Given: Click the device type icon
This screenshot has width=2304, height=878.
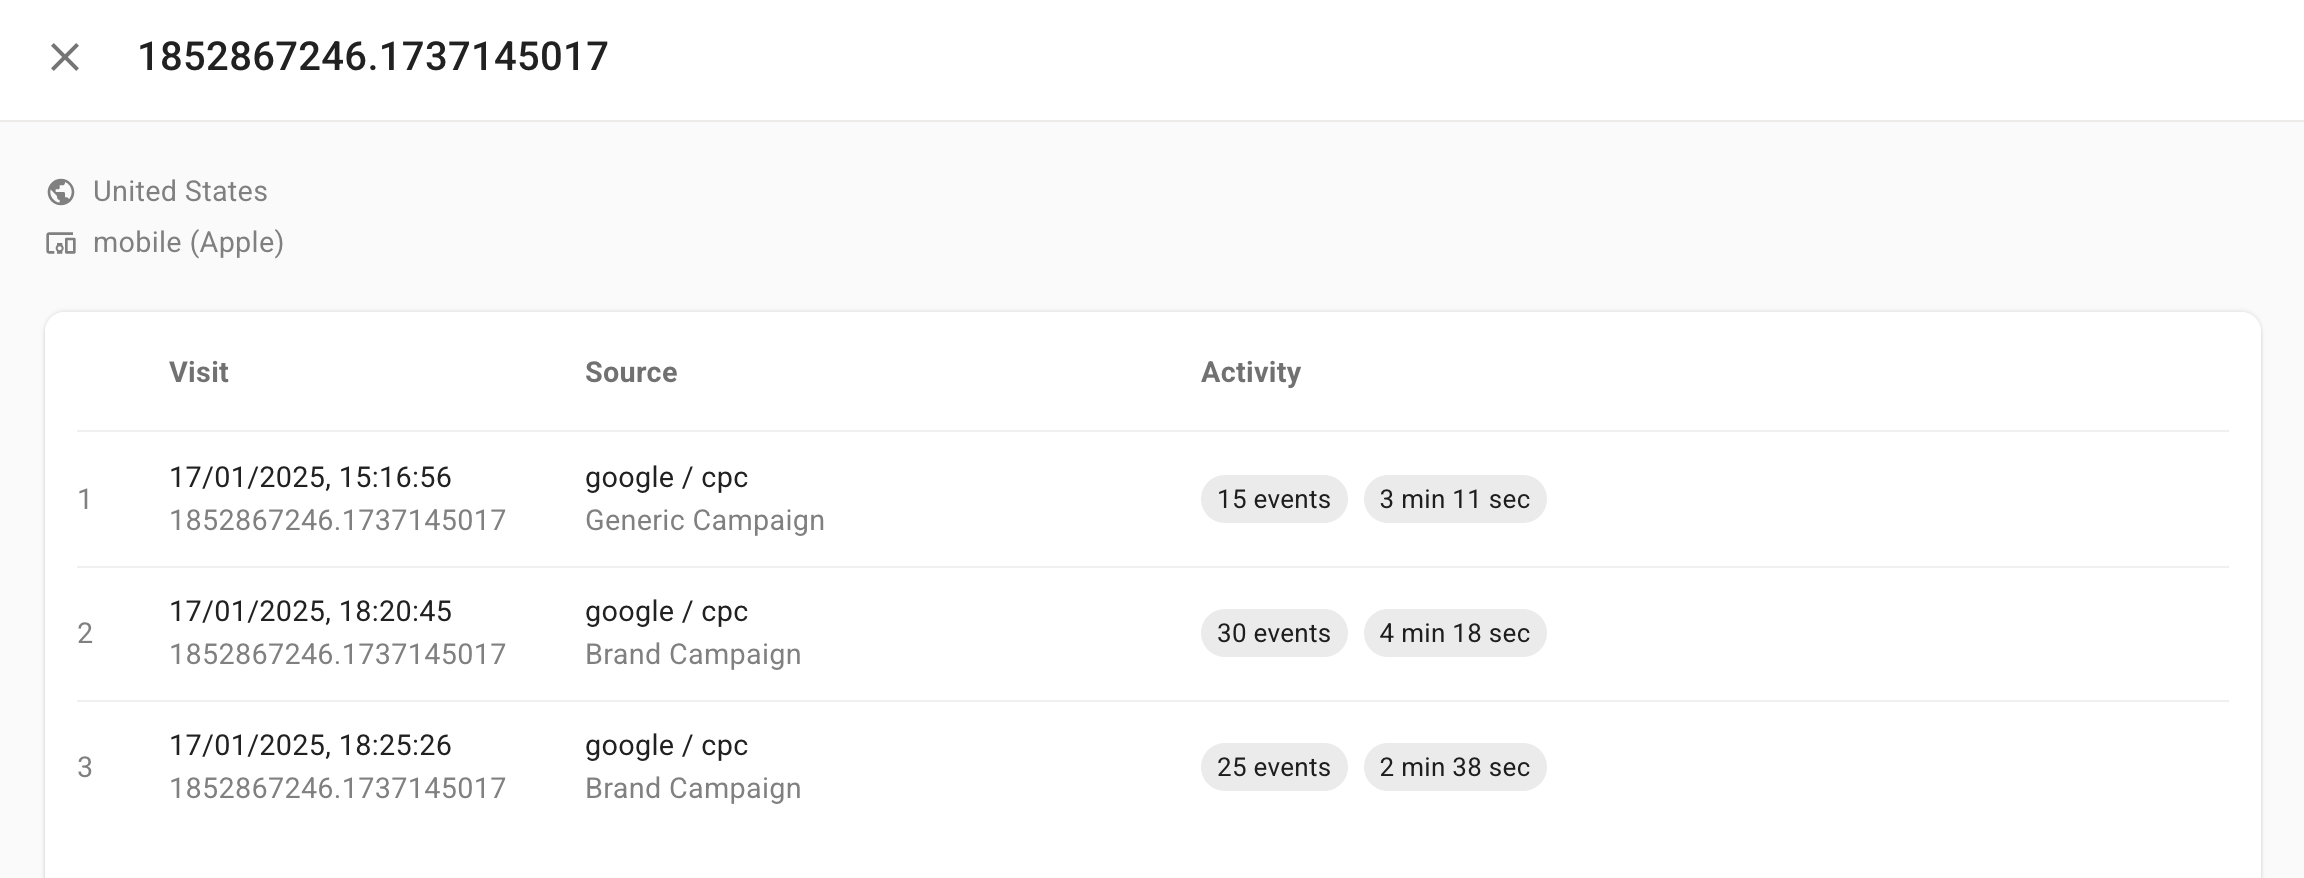Looking at the screenshot, I should point(61,243).
